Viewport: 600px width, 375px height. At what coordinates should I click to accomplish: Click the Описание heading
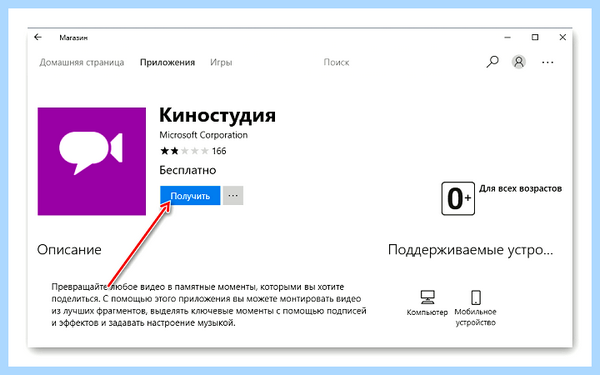pos(69,249)
